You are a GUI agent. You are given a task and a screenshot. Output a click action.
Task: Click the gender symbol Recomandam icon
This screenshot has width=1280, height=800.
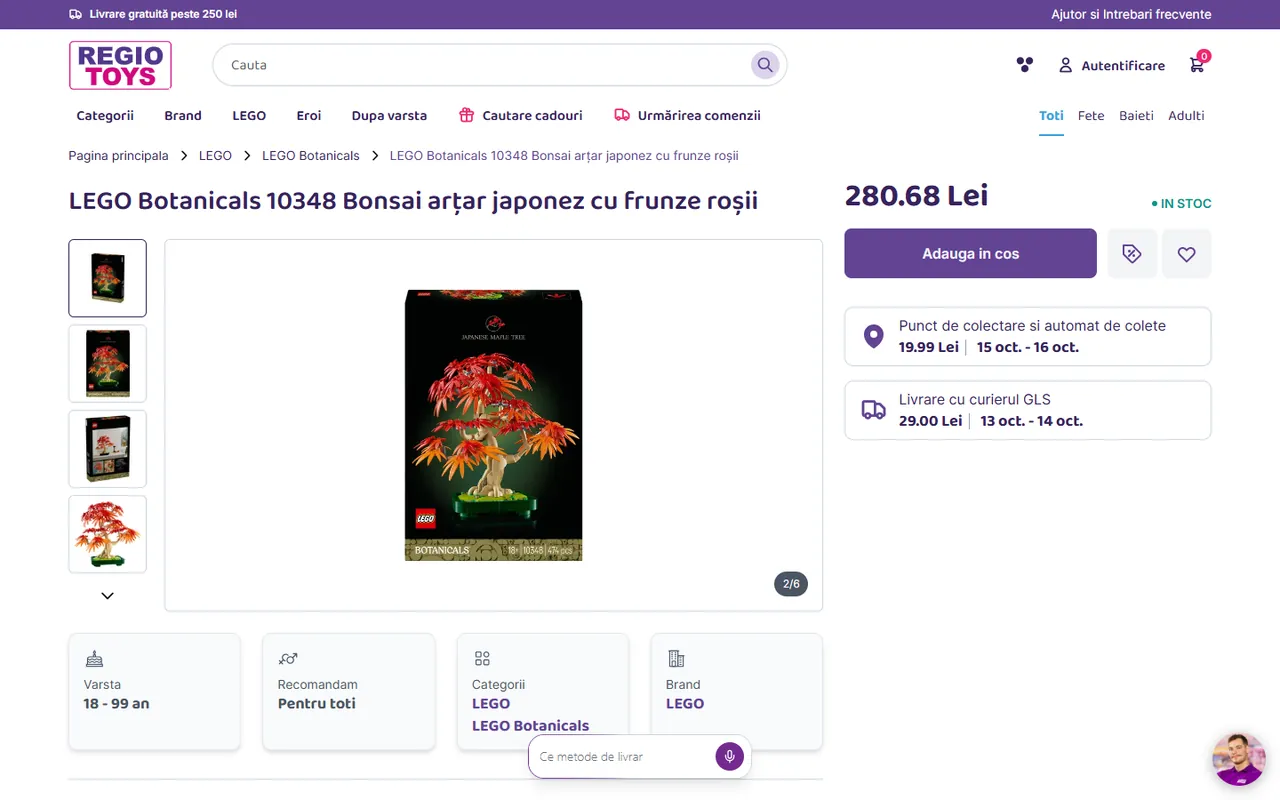point(288,659)
